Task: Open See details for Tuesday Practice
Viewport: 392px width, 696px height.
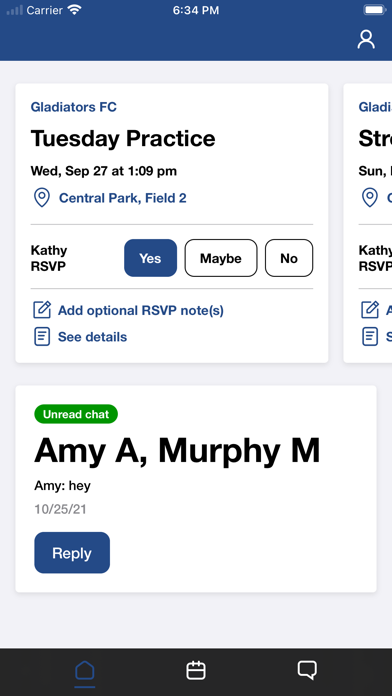Action: [92, 337]
